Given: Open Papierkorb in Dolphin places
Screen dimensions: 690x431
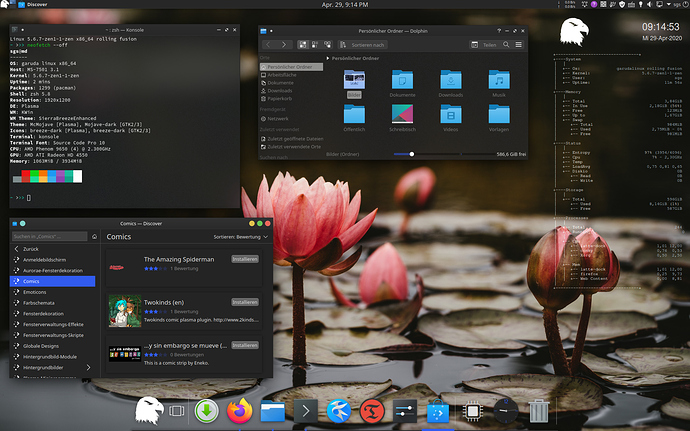Looking at the screenshot, I should [x=279, y=99].
